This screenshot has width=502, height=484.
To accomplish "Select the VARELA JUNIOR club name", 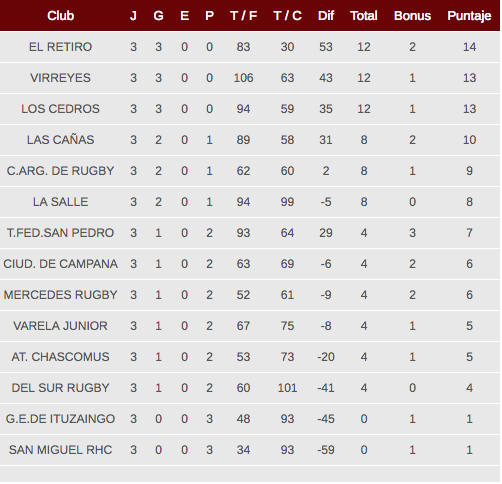I will click(x=60, y=326).
